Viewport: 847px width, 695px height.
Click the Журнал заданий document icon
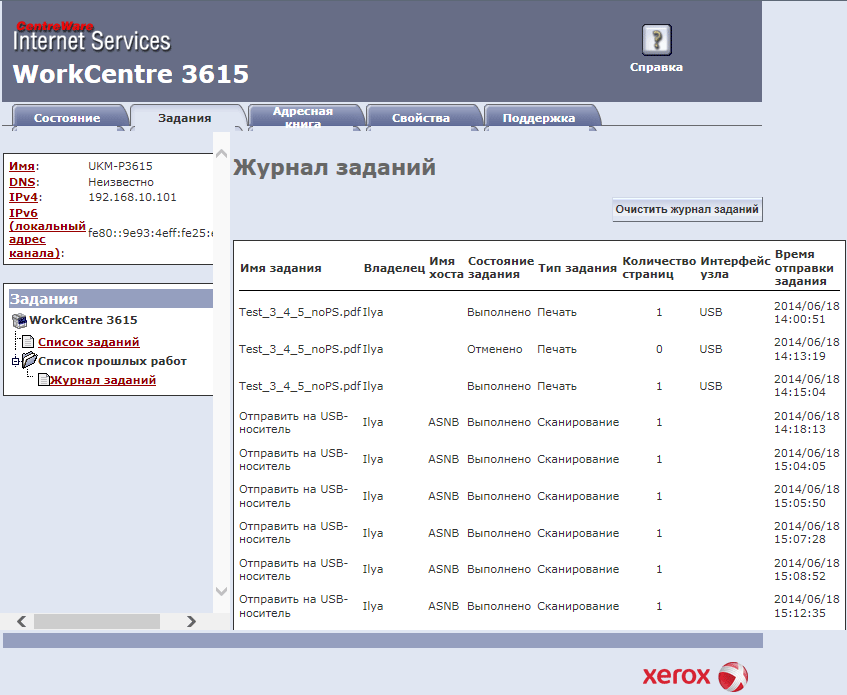point(44,380)
